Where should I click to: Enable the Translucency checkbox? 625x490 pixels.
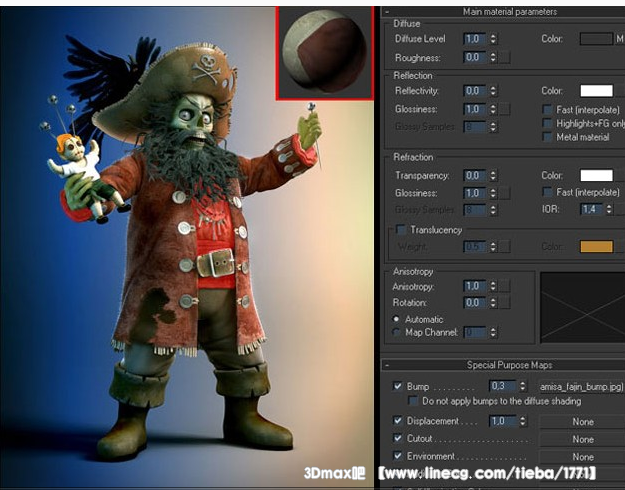point(401,230)
